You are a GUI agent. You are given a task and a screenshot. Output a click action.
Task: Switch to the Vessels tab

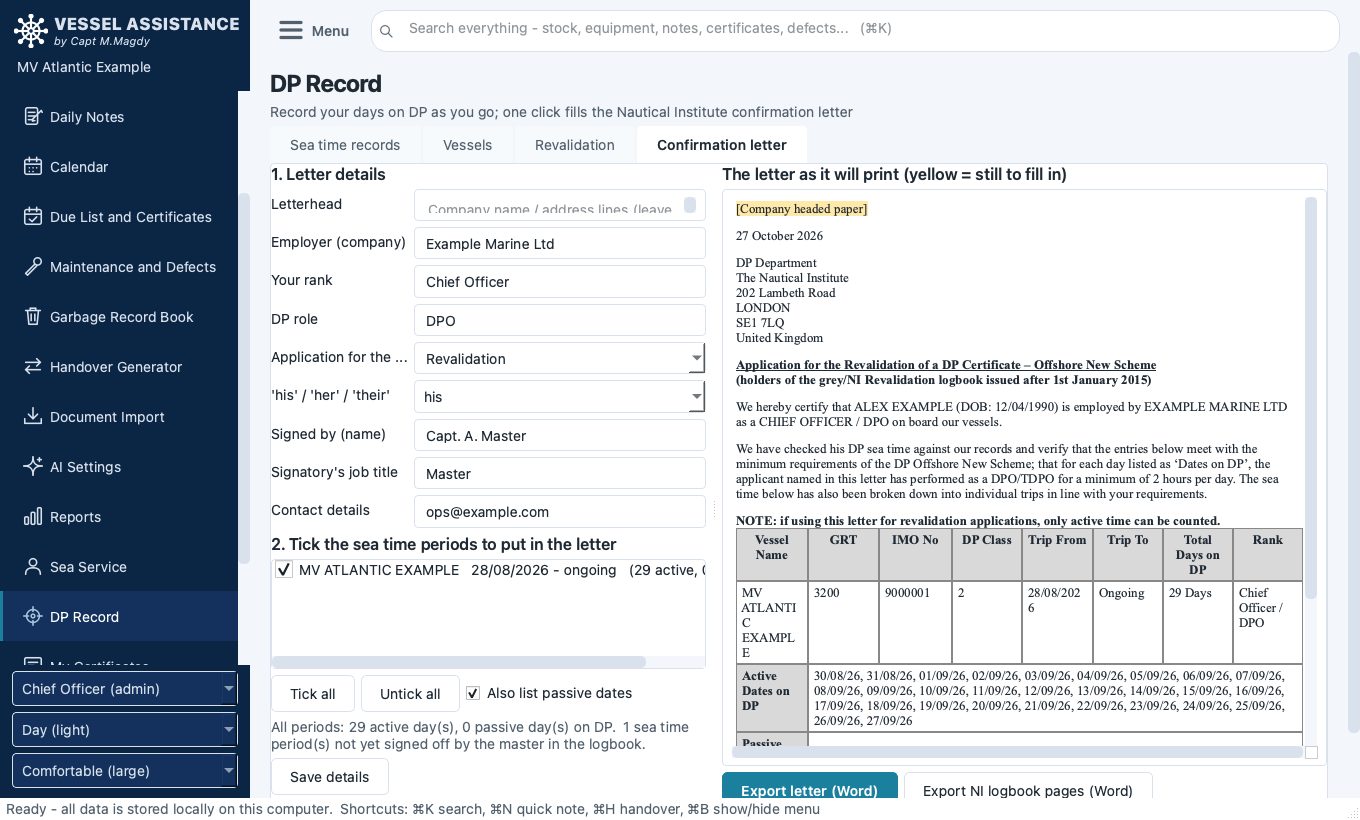click(467, 145)
